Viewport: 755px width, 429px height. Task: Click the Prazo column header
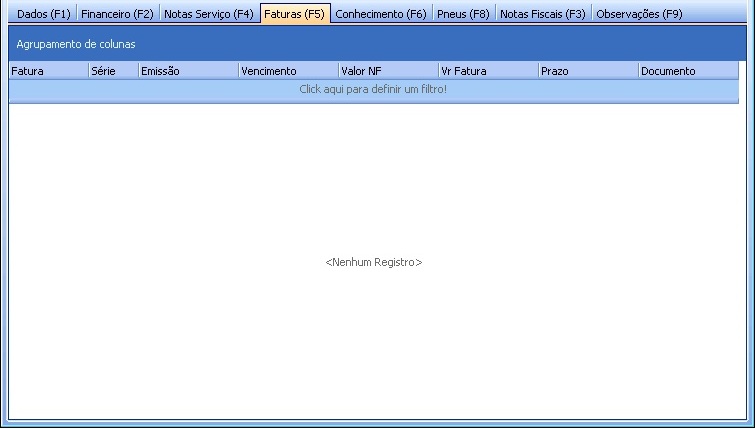tap(588, 71)
